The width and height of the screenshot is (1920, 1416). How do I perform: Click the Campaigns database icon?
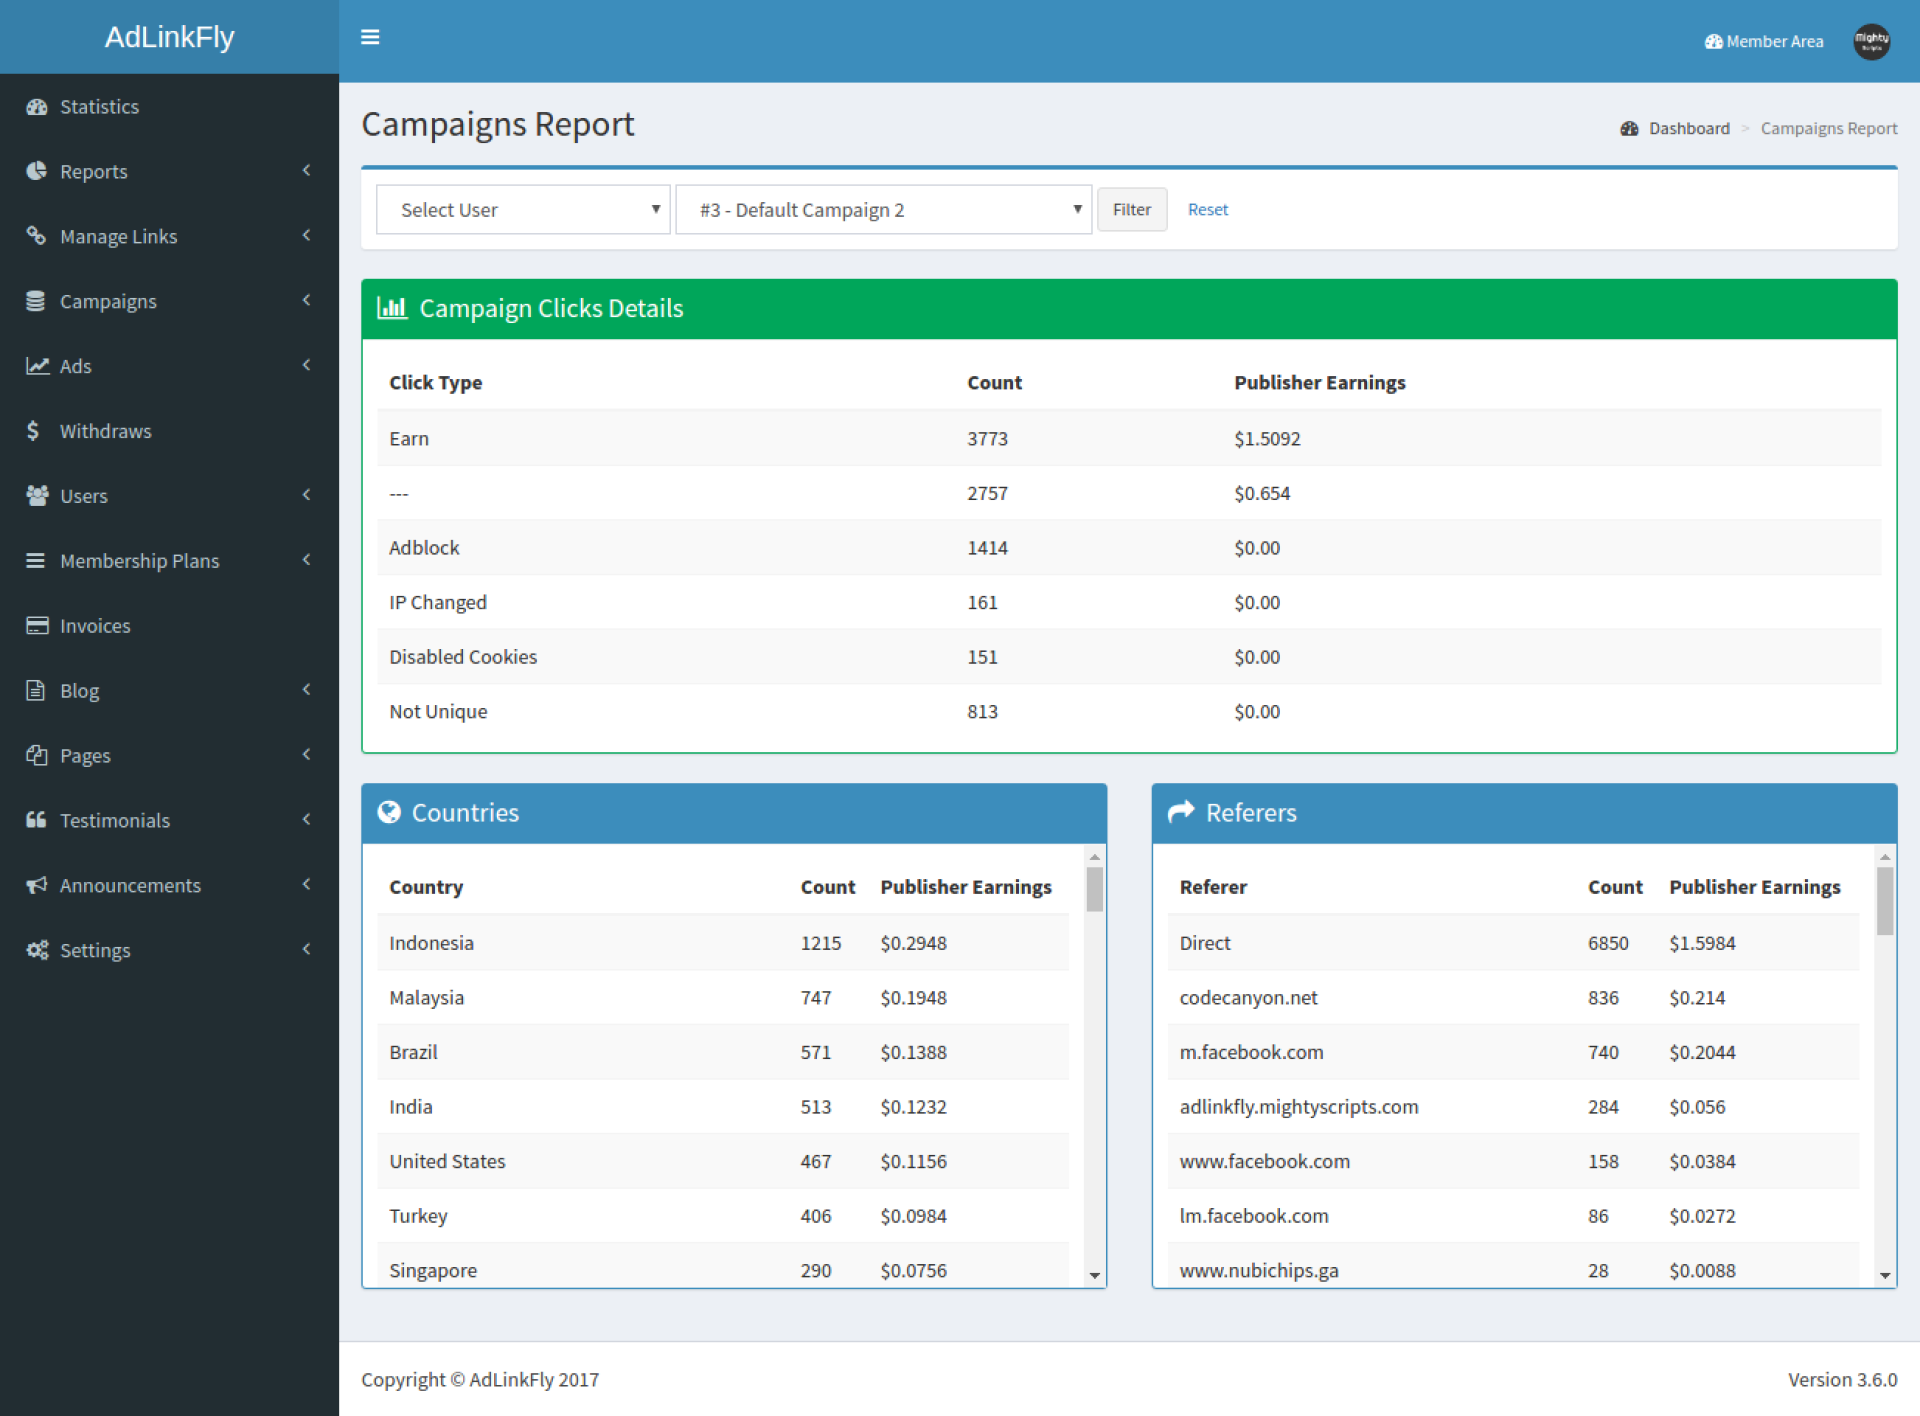click(x=36, y=301)
